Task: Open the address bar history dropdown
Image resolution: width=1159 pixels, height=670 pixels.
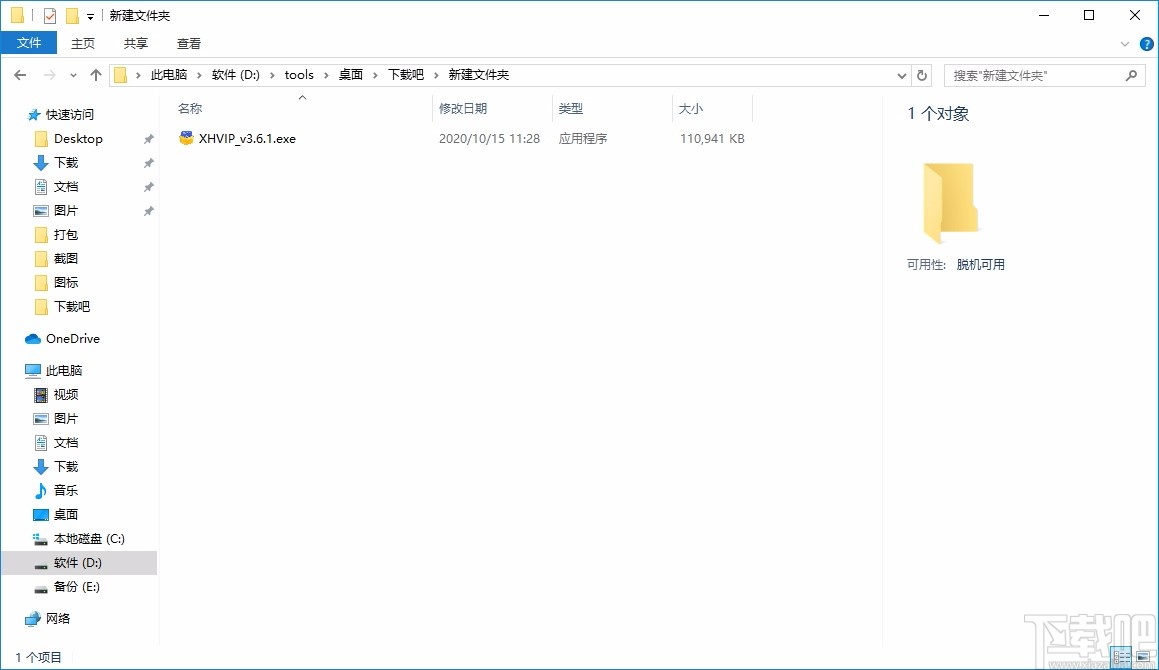Action: [x=901, y=75]
